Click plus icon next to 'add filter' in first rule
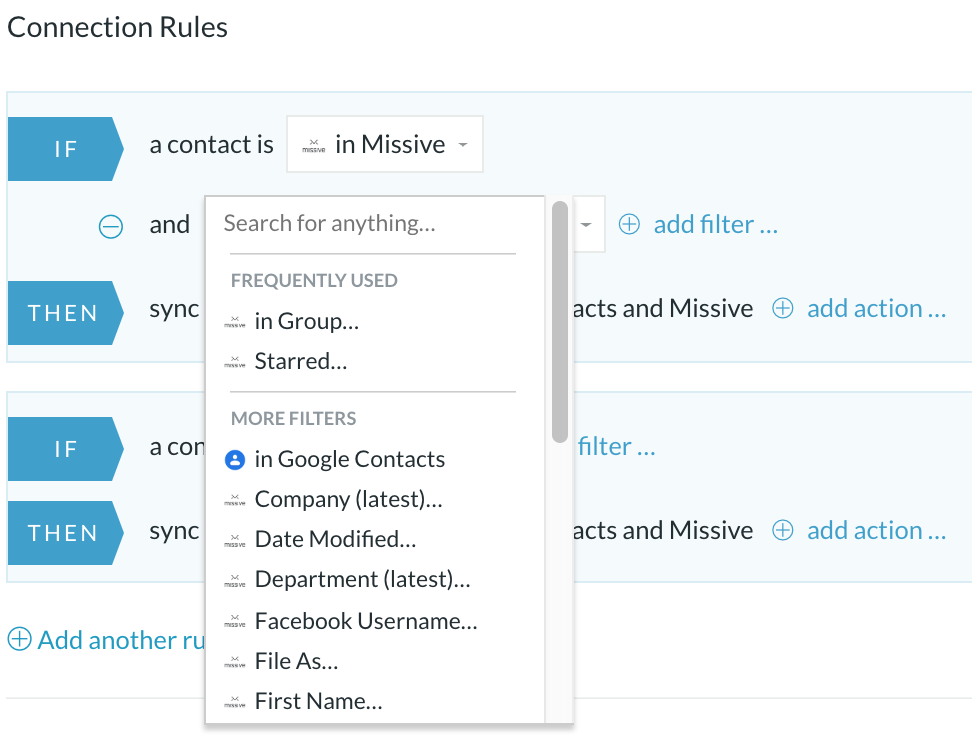972x736 pixels. 629,224
